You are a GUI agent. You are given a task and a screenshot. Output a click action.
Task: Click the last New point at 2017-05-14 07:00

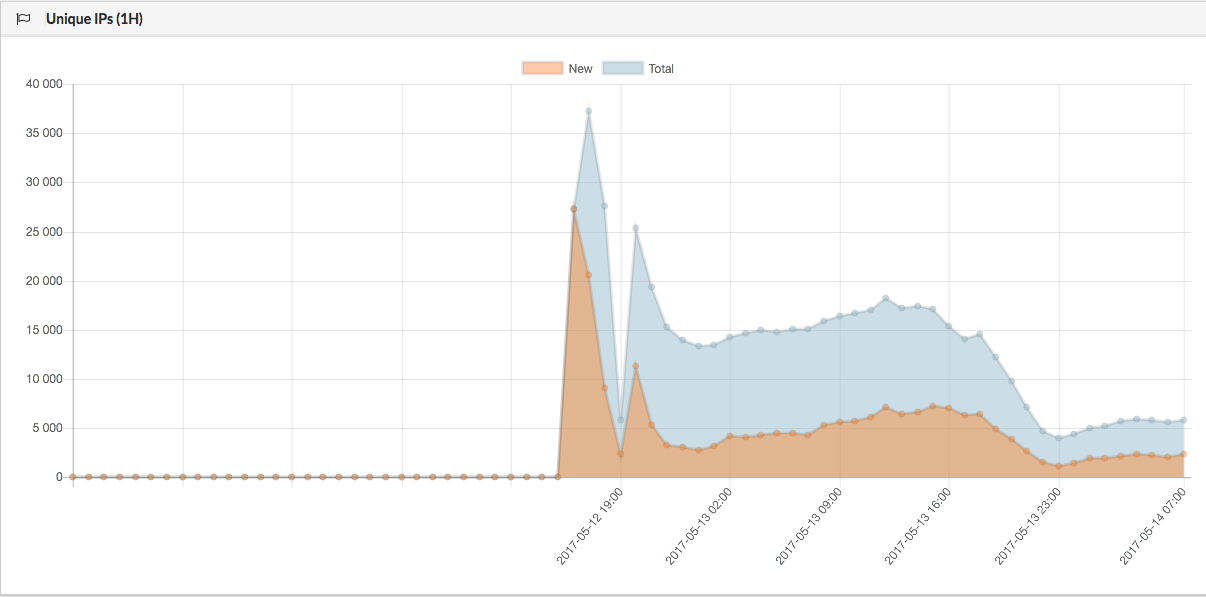pyautogui.click(x=1183, y=454)
